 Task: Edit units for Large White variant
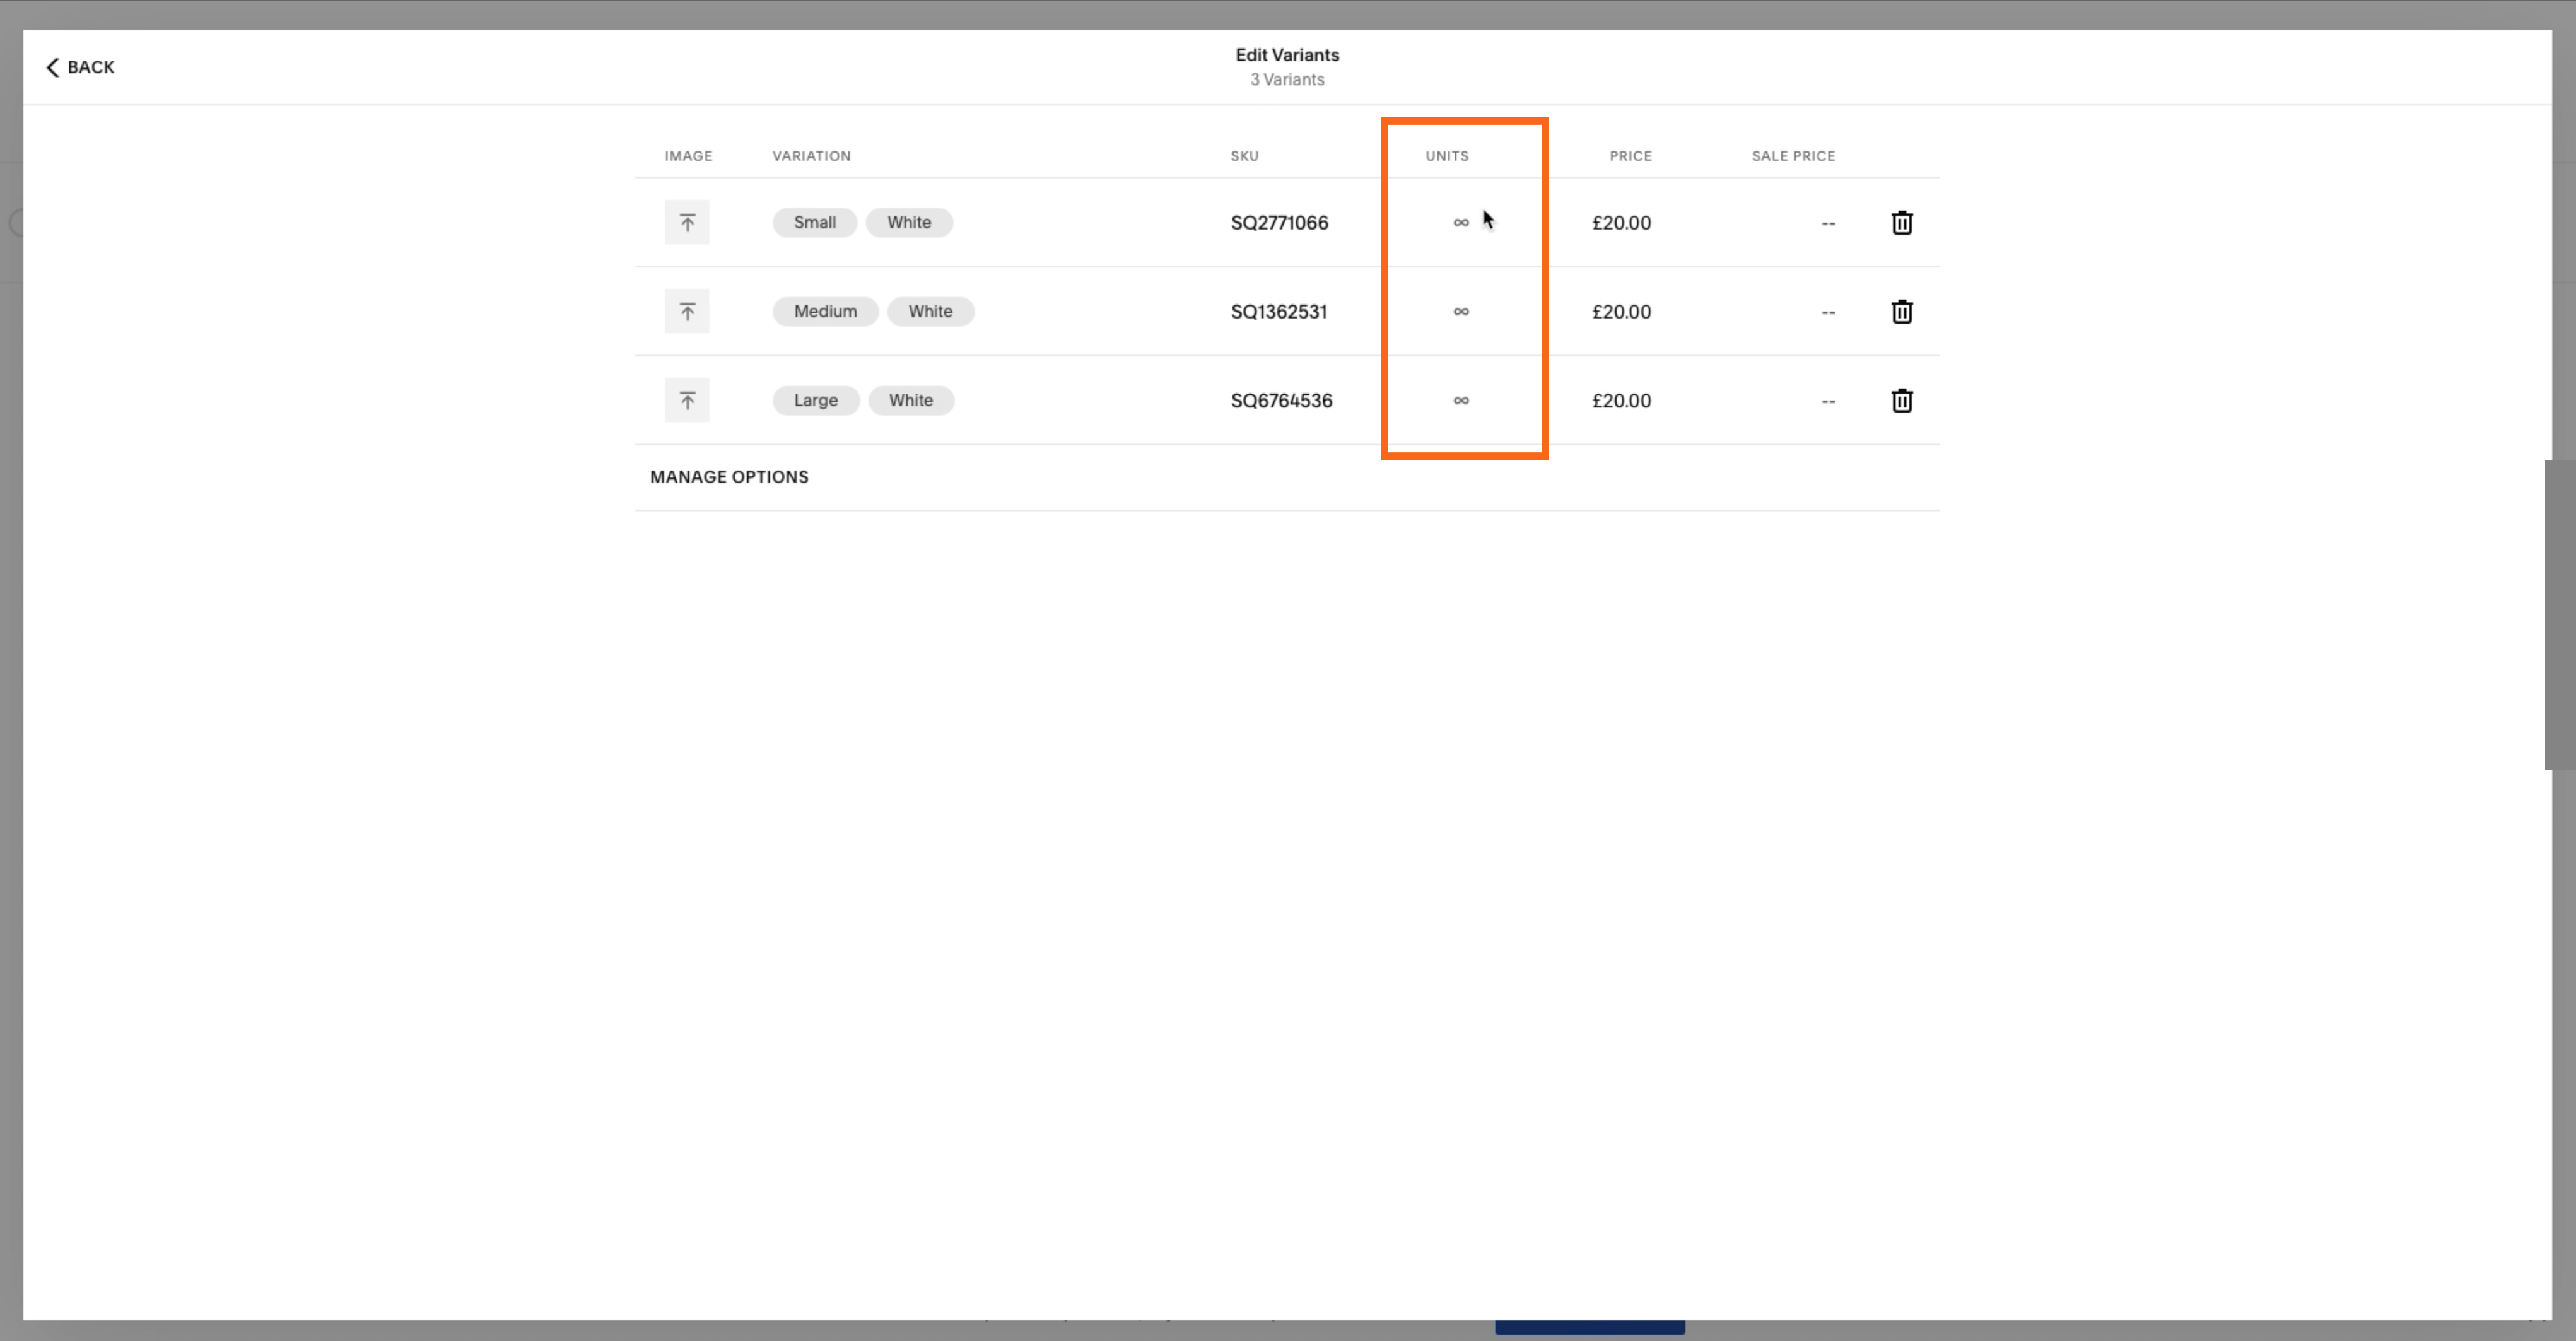1460,401
